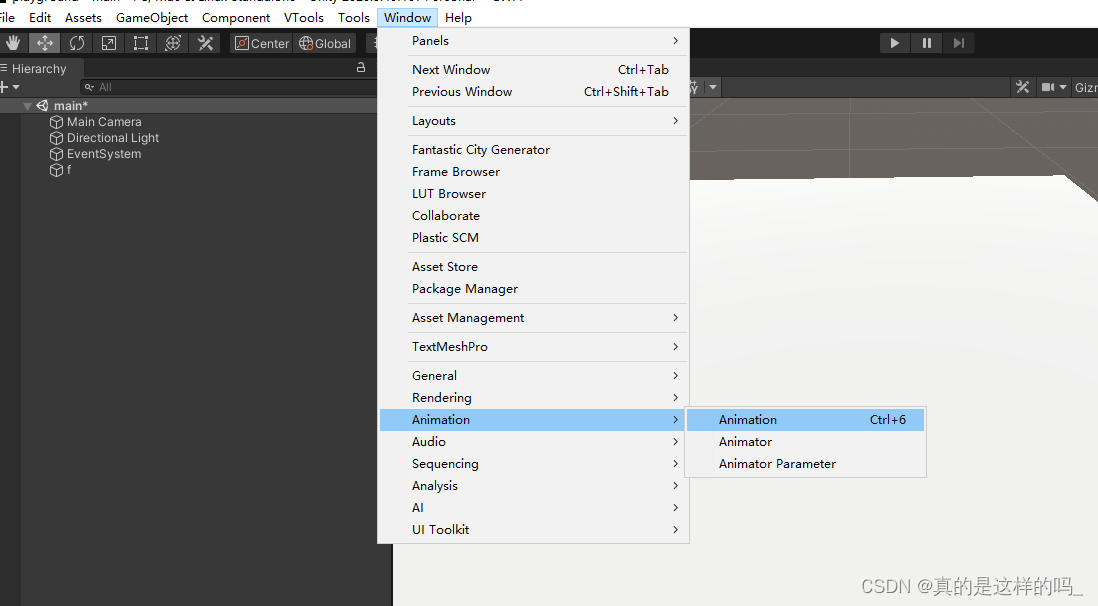Viewport: 1098px width, 606px height.
Task: Select the Hand tool
Action: click(x=13, y=43)
